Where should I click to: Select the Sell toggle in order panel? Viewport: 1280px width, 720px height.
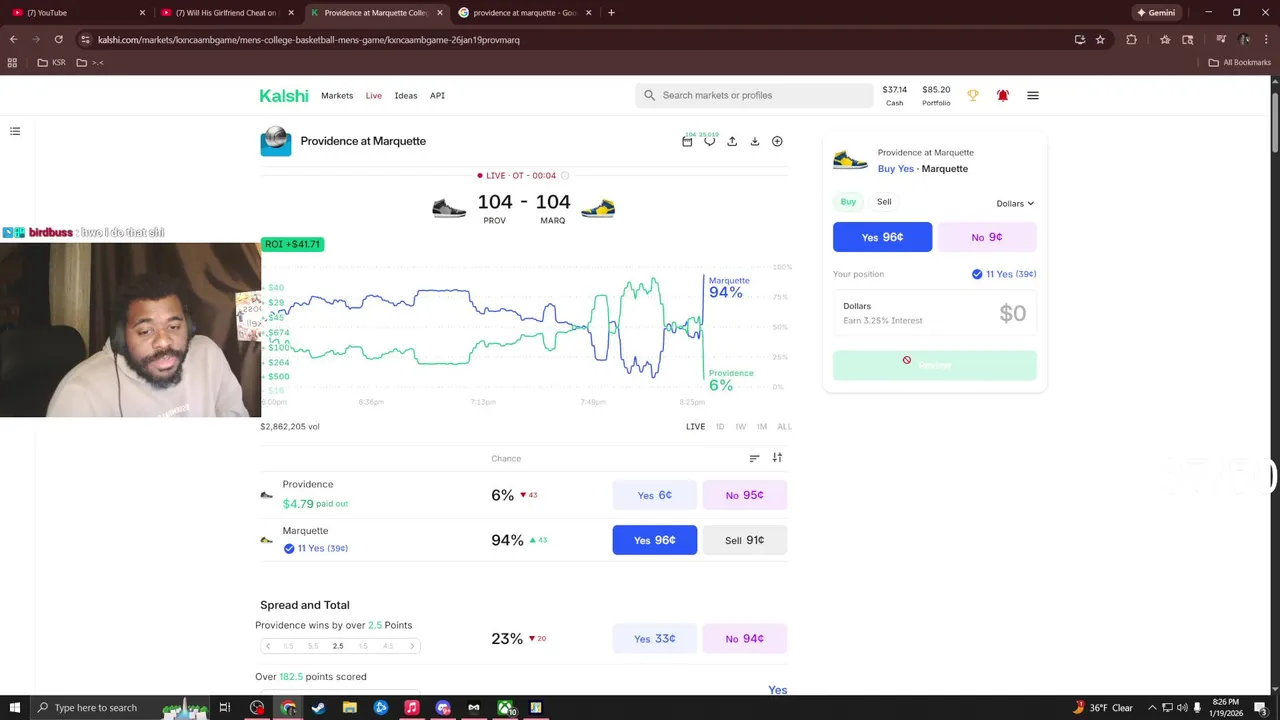(884, 202)
